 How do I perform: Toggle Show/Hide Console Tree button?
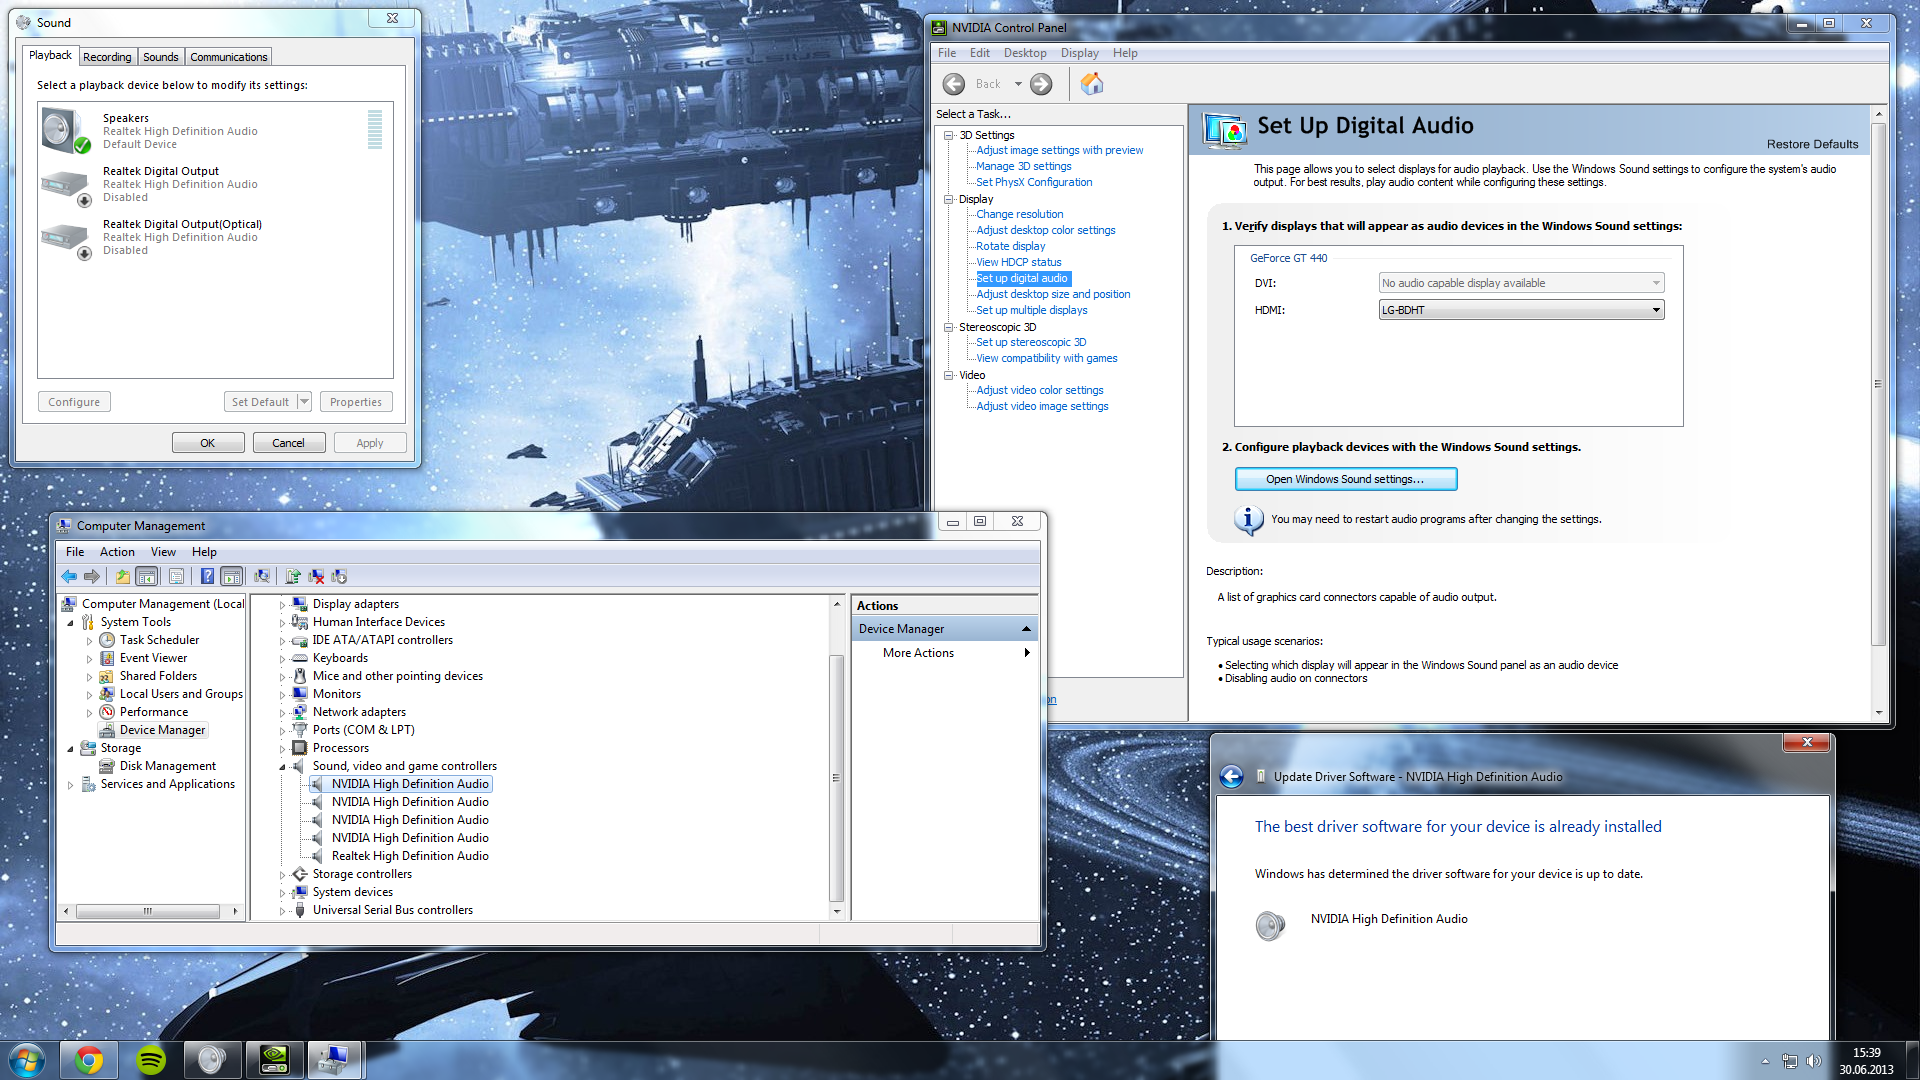(x=146, y=576)
